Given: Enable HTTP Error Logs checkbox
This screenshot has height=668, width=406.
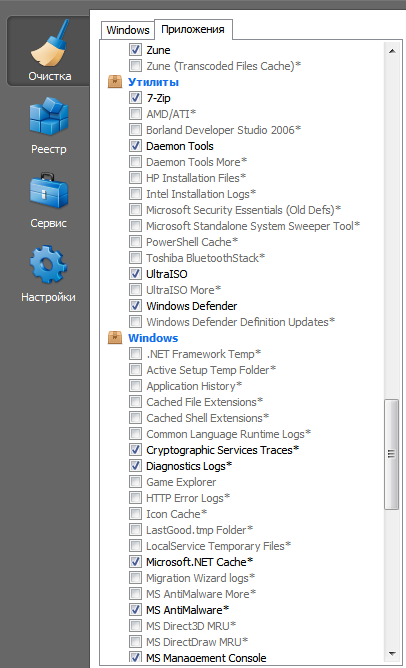Looking at the screenshot, I should point(135,498).
